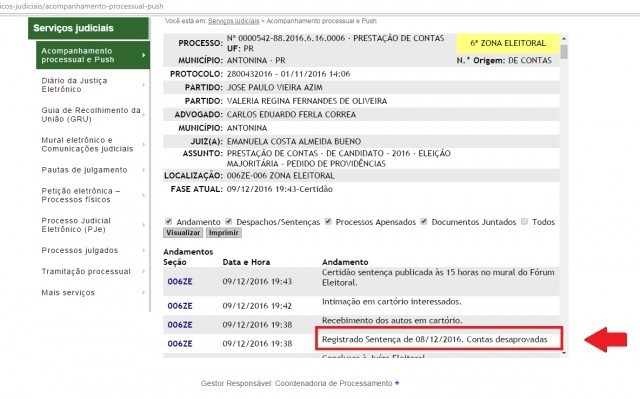Viewport: 640px width, 399px height.
Task: Toggle the Andamento checkbox
Action: (168, 221)
